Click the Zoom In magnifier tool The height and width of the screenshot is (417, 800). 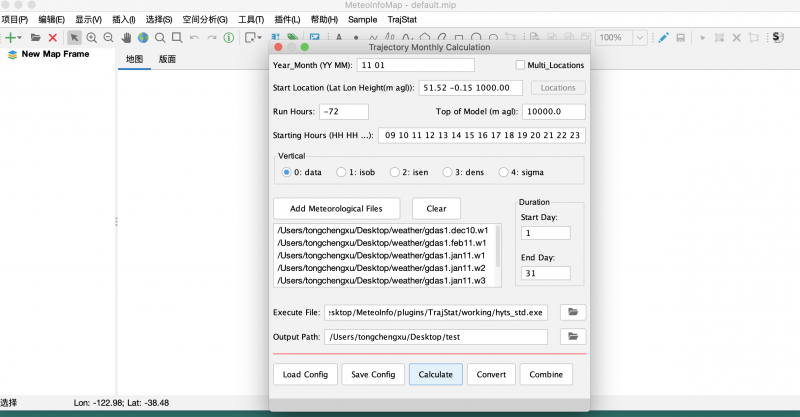click(x=91, y=38)
